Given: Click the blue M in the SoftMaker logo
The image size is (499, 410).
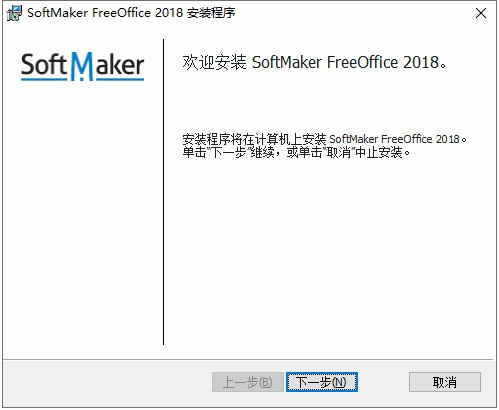Looking at the screenshot, I should [82, 66].
